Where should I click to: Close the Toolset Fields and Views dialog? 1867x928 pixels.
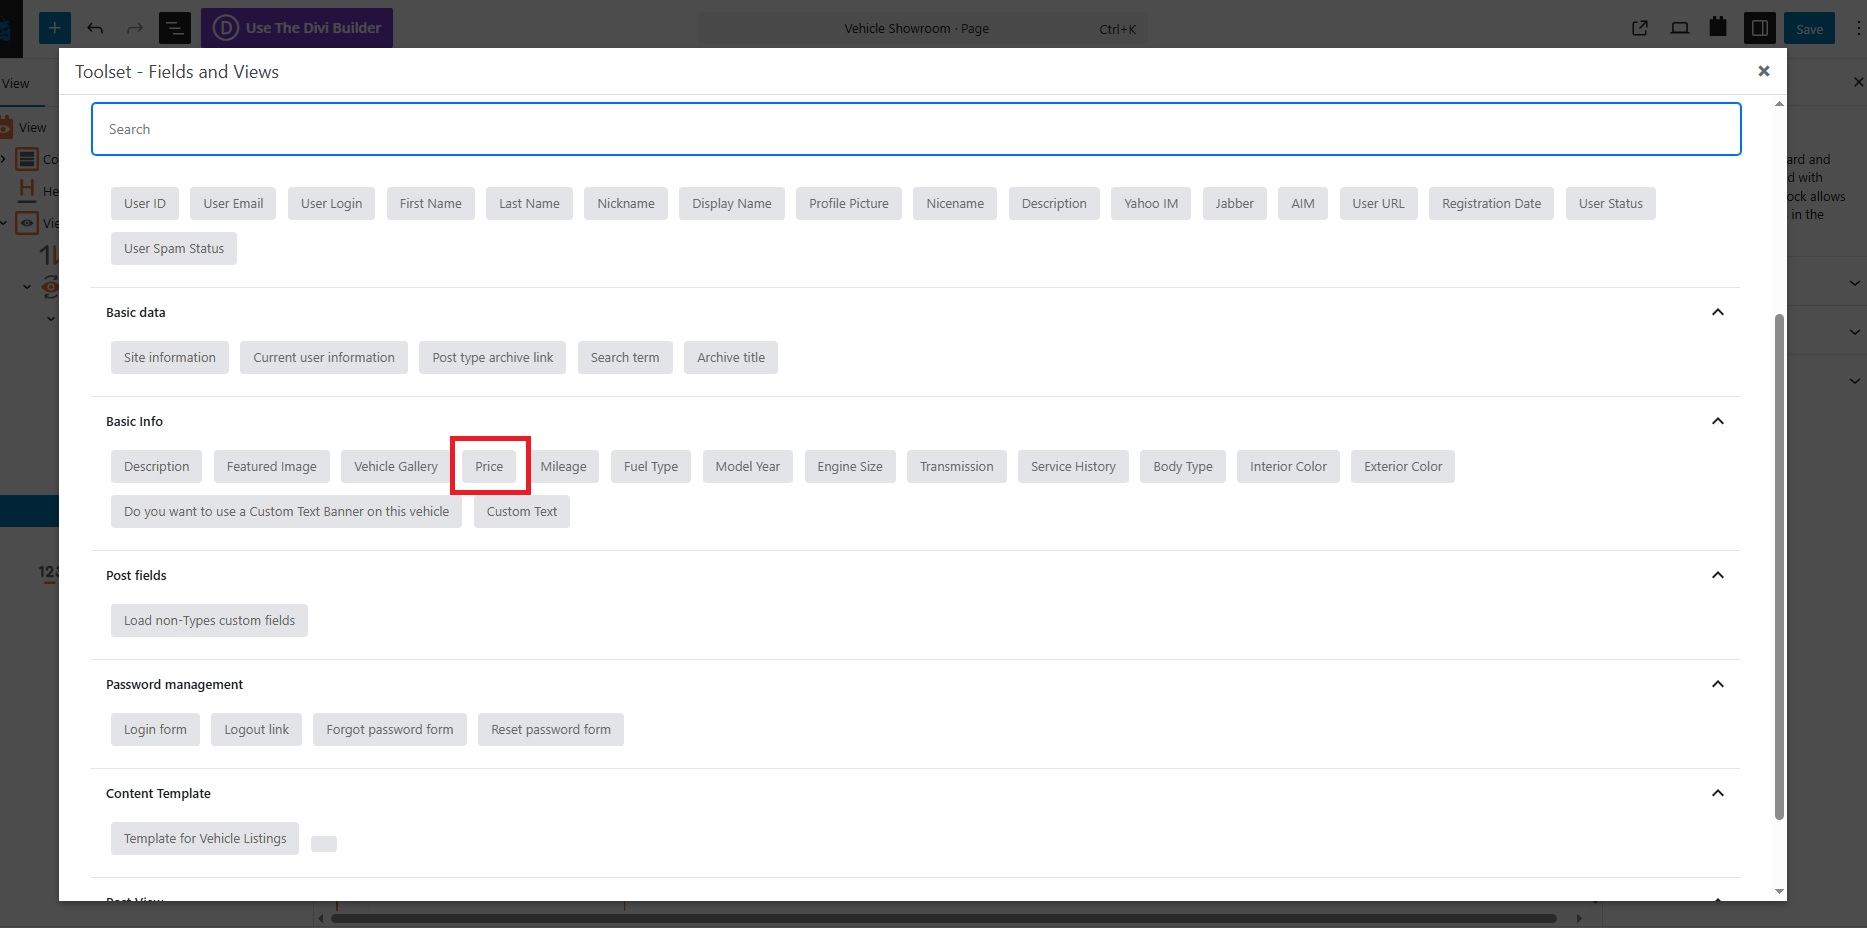1763,71
